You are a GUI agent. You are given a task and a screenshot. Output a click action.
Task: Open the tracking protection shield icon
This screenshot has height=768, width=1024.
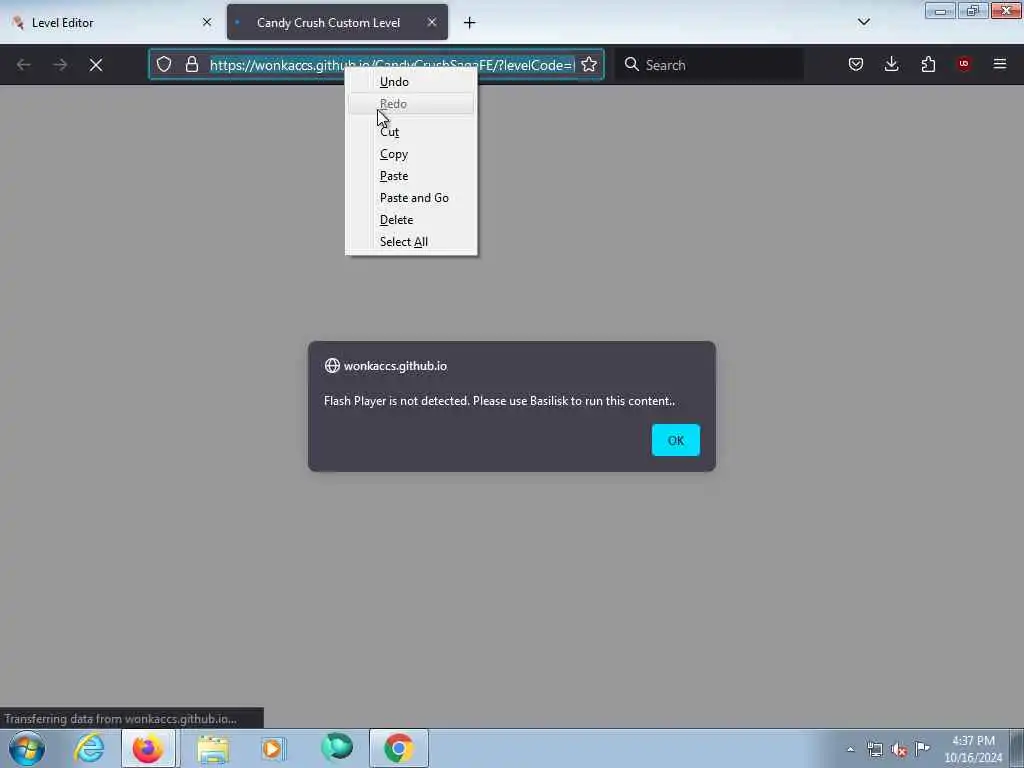[x=164, y=64]
